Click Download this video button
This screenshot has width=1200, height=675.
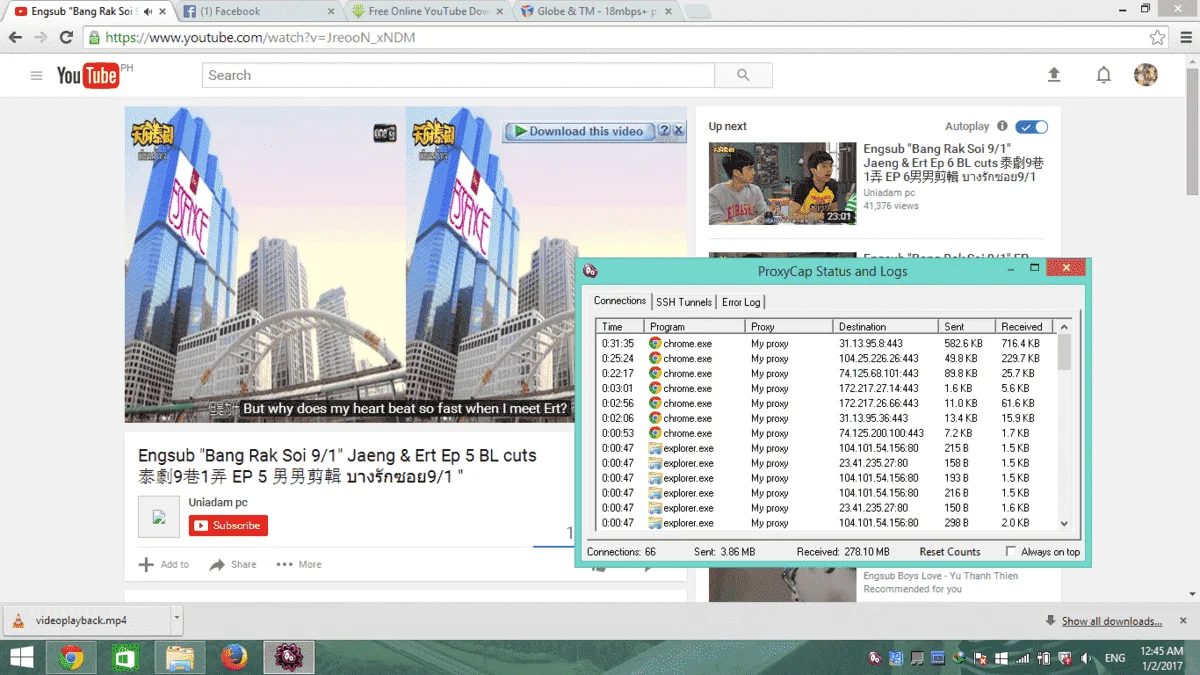coord(579,131)
